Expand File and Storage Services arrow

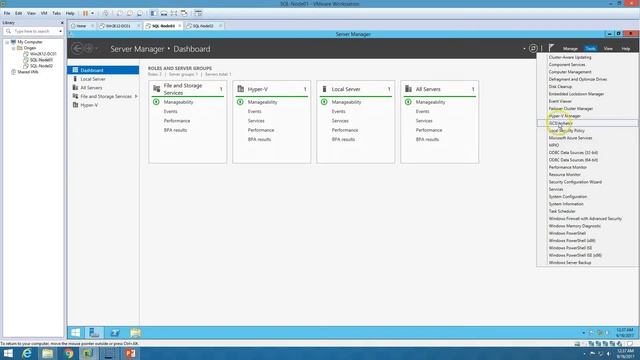coord(136,96)
